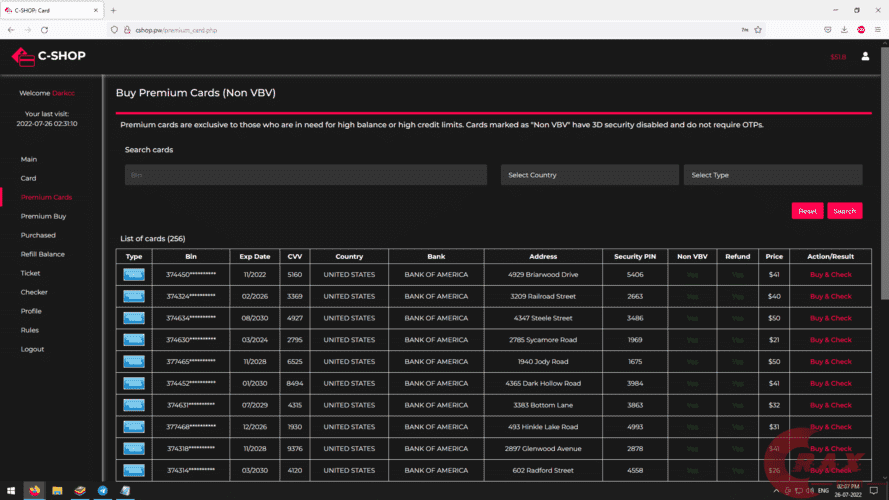The image size is (889, 500).
Task: Open the notification center icon
Action: coord(874,490)
